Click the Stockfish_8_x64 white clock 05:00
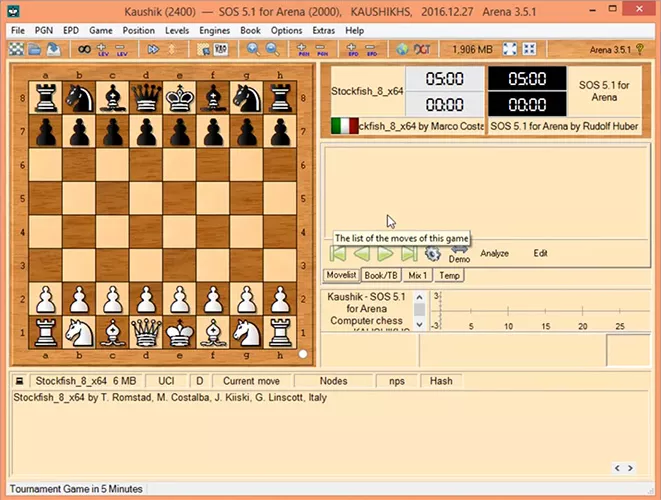661x500 pixels. click(444, 79)
